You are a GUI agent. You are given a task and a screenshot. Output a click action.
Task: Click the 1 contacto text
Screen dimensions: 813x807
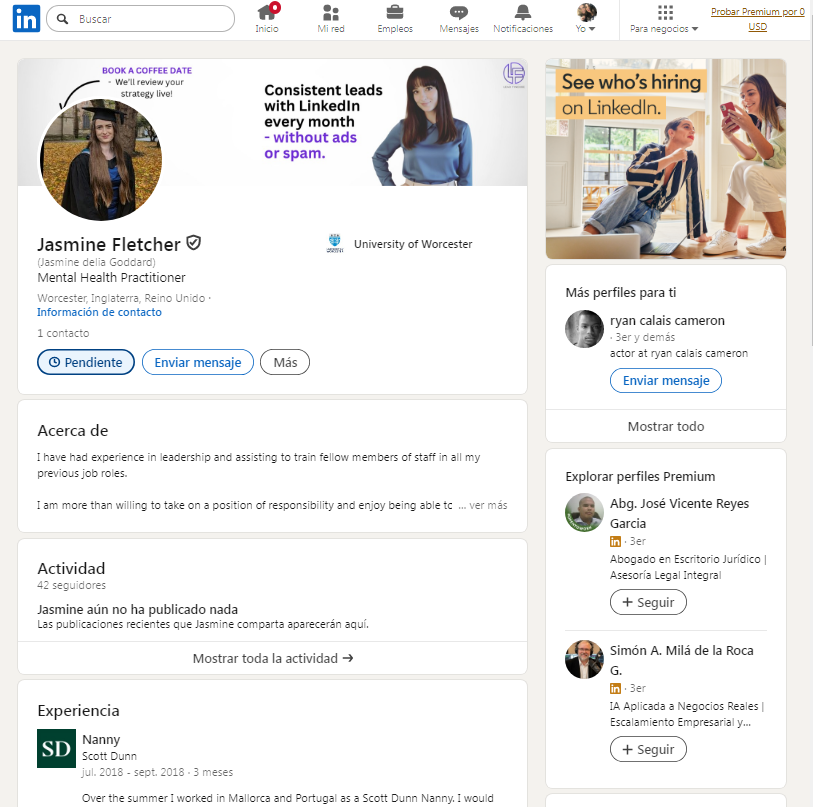63,333
